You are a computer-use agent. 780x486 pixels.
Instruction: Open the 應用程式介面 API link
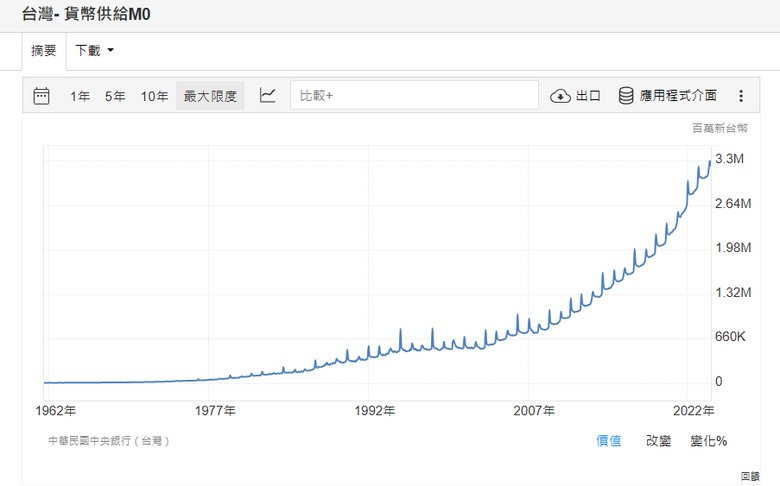click(678, 96)
